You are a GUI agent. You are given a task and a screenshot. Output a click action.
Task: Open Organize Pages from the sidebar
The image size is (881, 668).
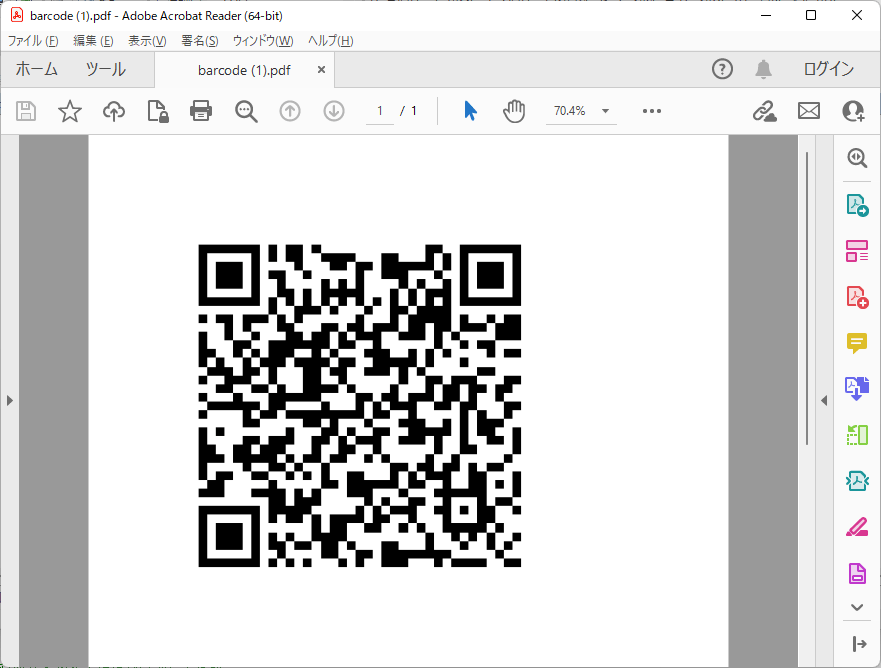pyautogui.click(x=857, y=251)
